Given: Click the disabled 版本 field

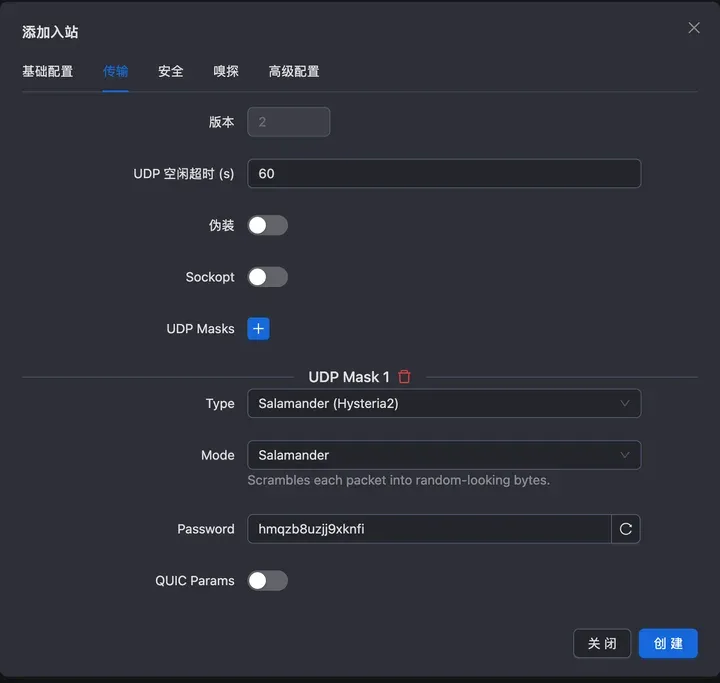Looking at the screenshot, I should pos(288,122).
